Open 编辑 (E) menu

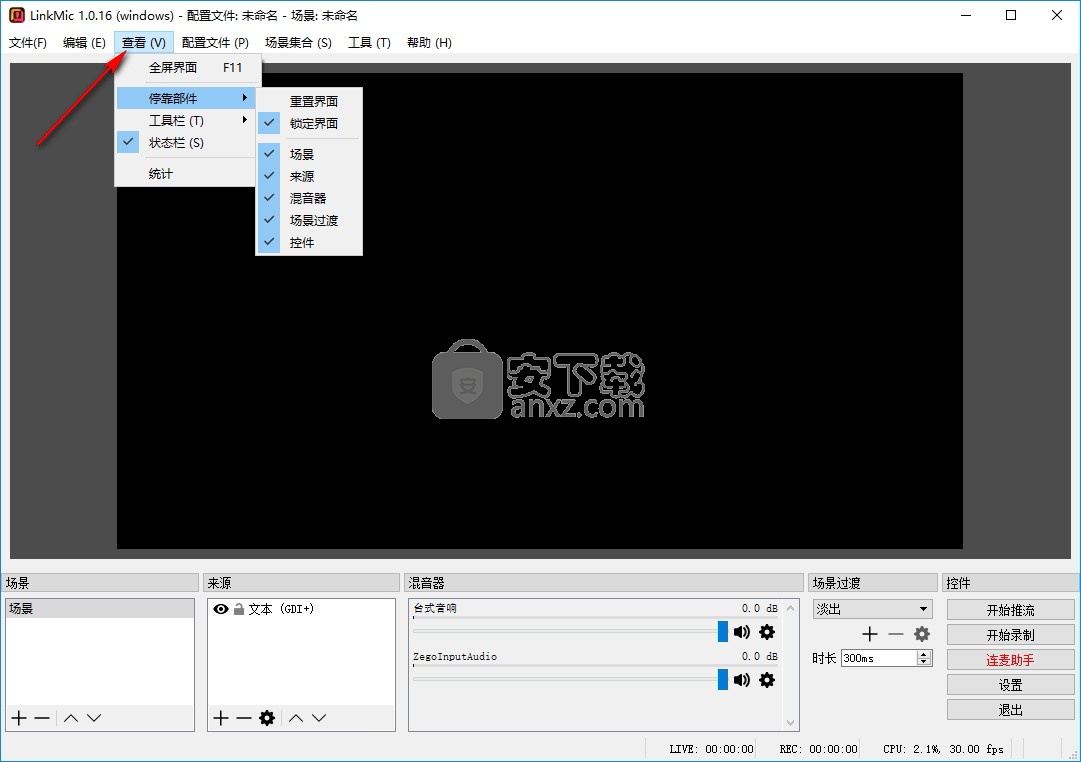pyautogui.click(x=84, y=43)
